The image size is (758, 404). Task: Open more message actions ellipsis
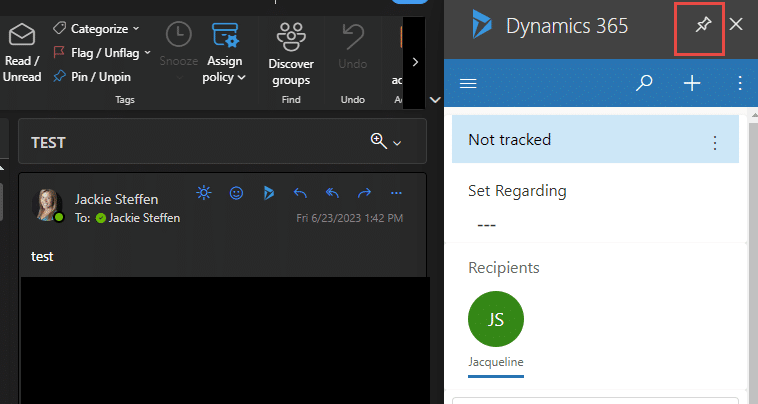[396, 193]
